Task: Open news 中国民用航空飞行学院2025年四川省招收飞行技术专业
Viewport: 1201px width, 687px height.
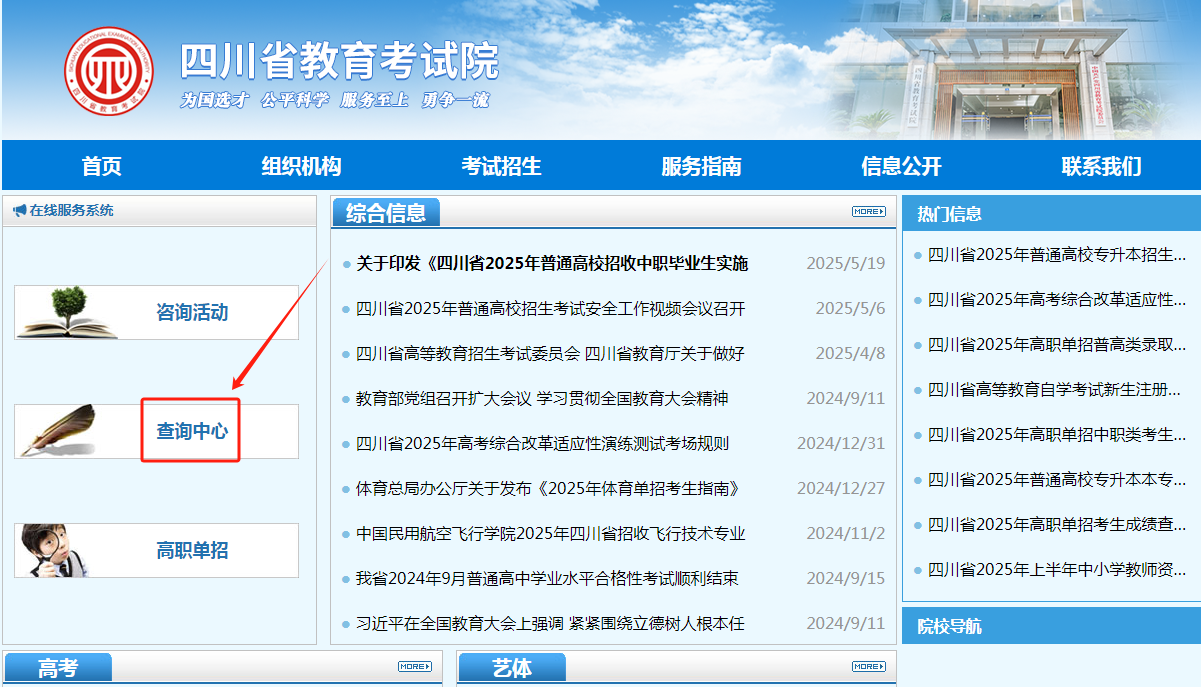Action: 550,533
